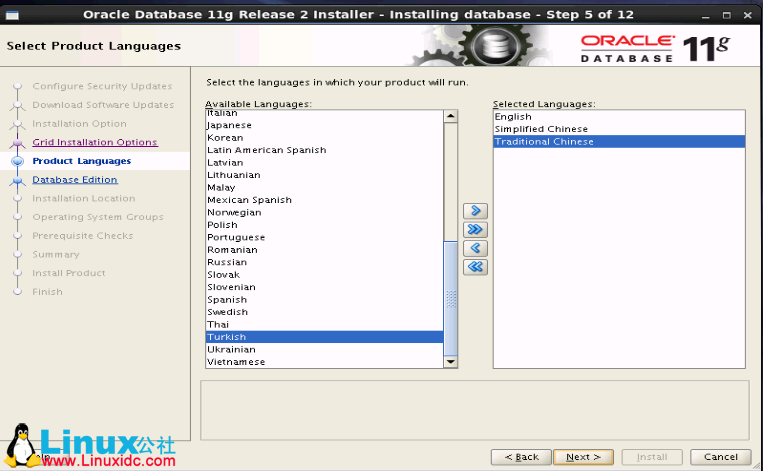Select Slovak language entry

pyautogui.click(x=325, y=274)
